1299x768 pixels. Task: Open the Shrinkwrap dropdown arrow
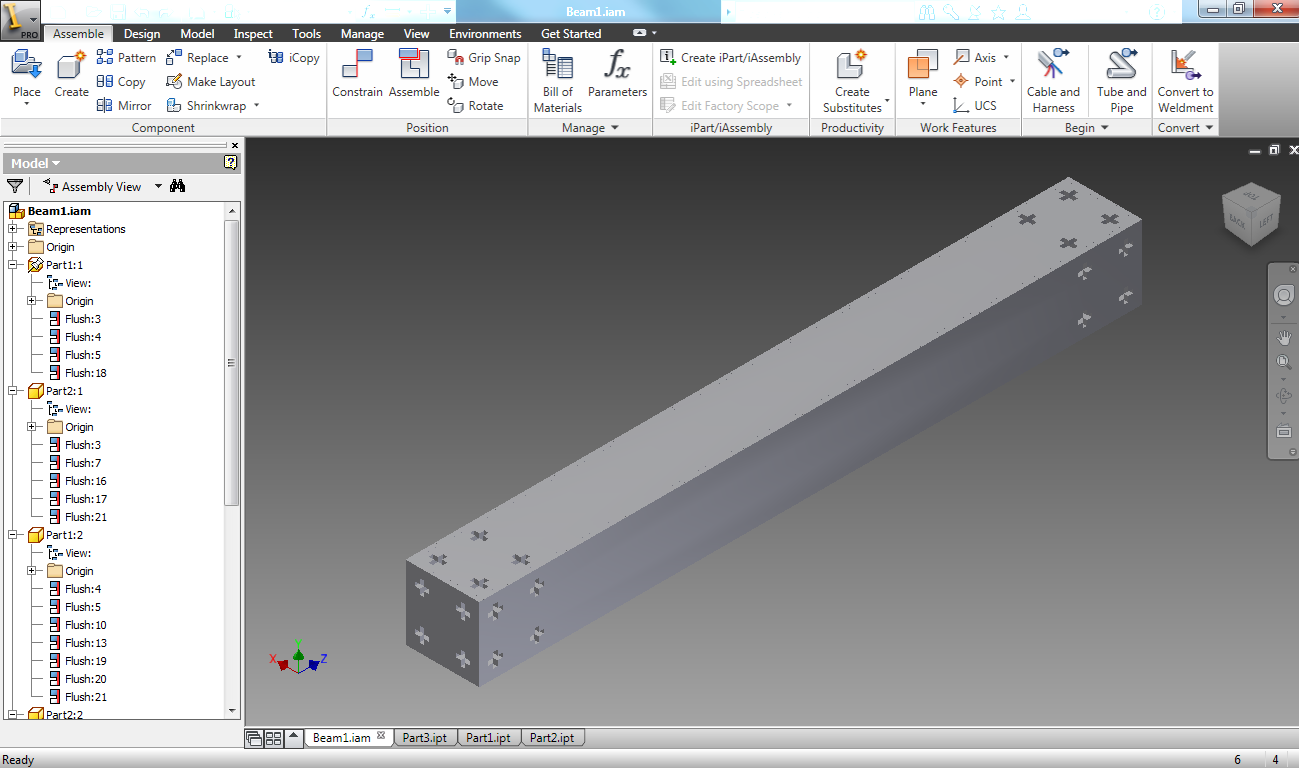[x=256, y=106]
